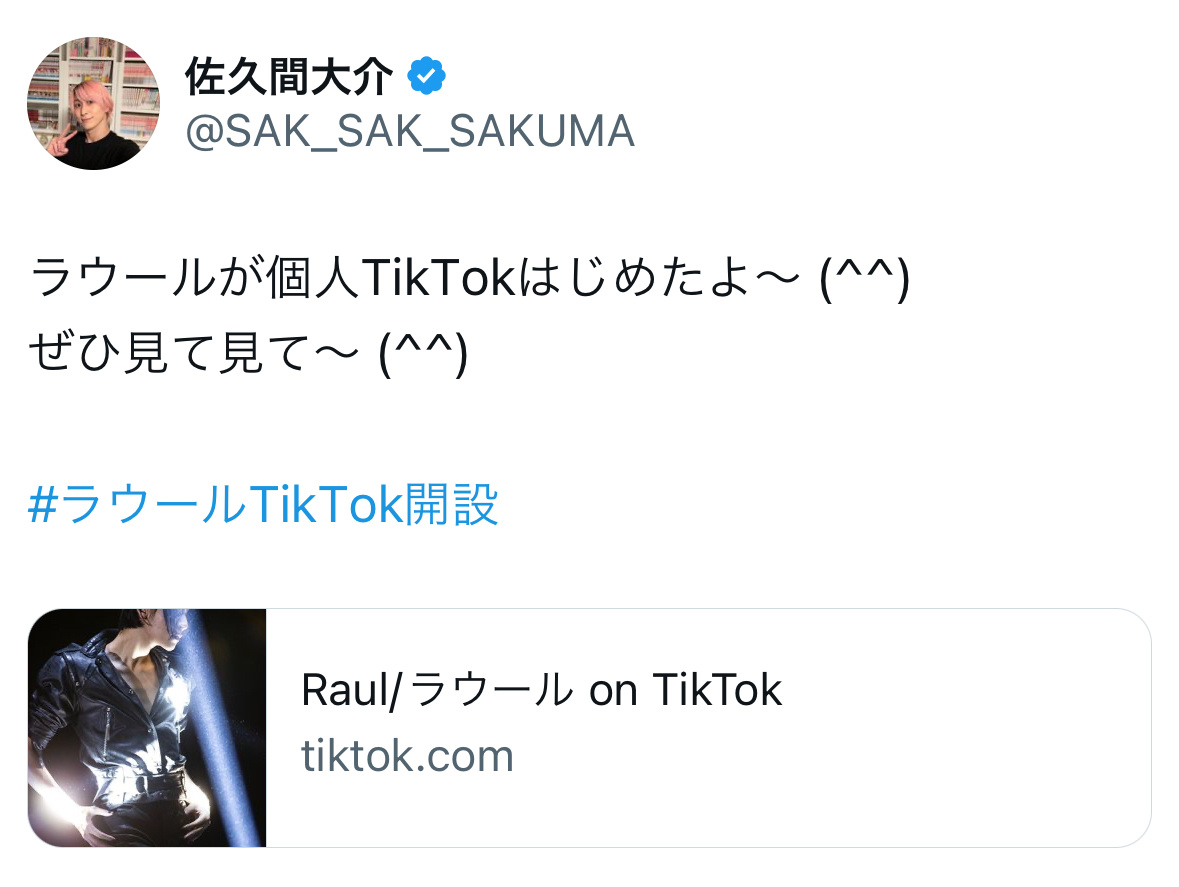Image resolution: width=1179 pixels, height=887 pixels.
Task: Click the (^^) emoticon ending the first line
Action: pos(865,278)
